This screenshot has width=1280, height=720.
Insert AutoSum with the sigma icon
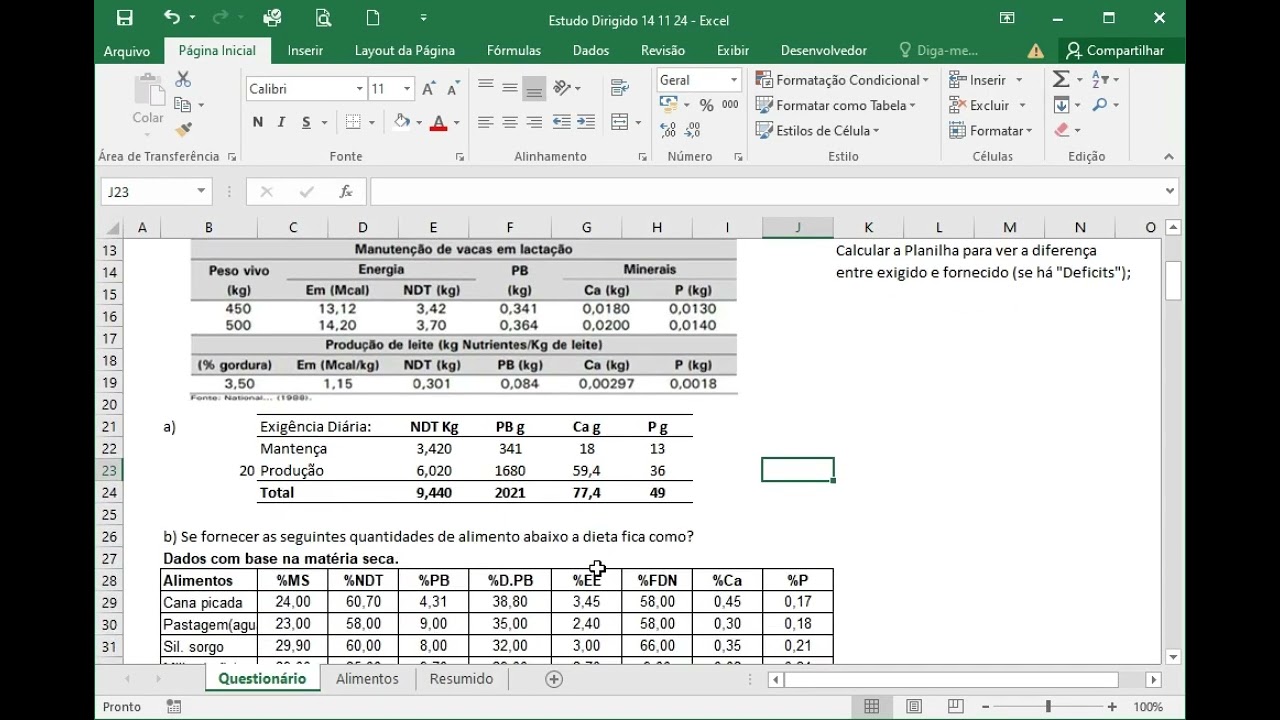1062,79
